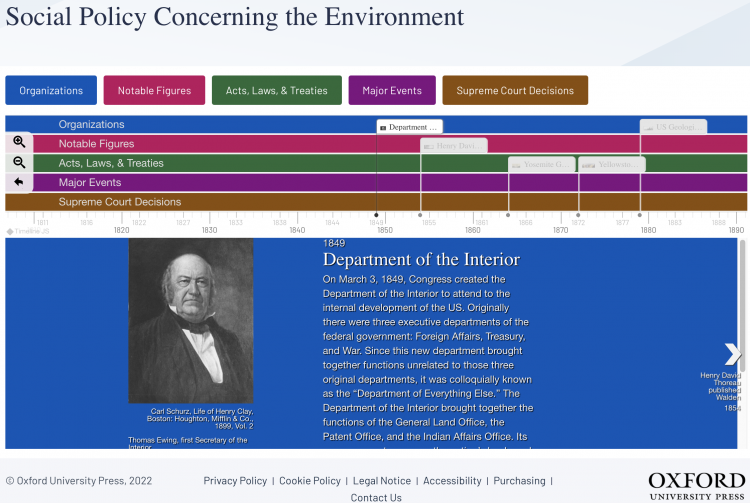Click the 1820 label on time axis

pyautogui.click(x=121, y=230)
